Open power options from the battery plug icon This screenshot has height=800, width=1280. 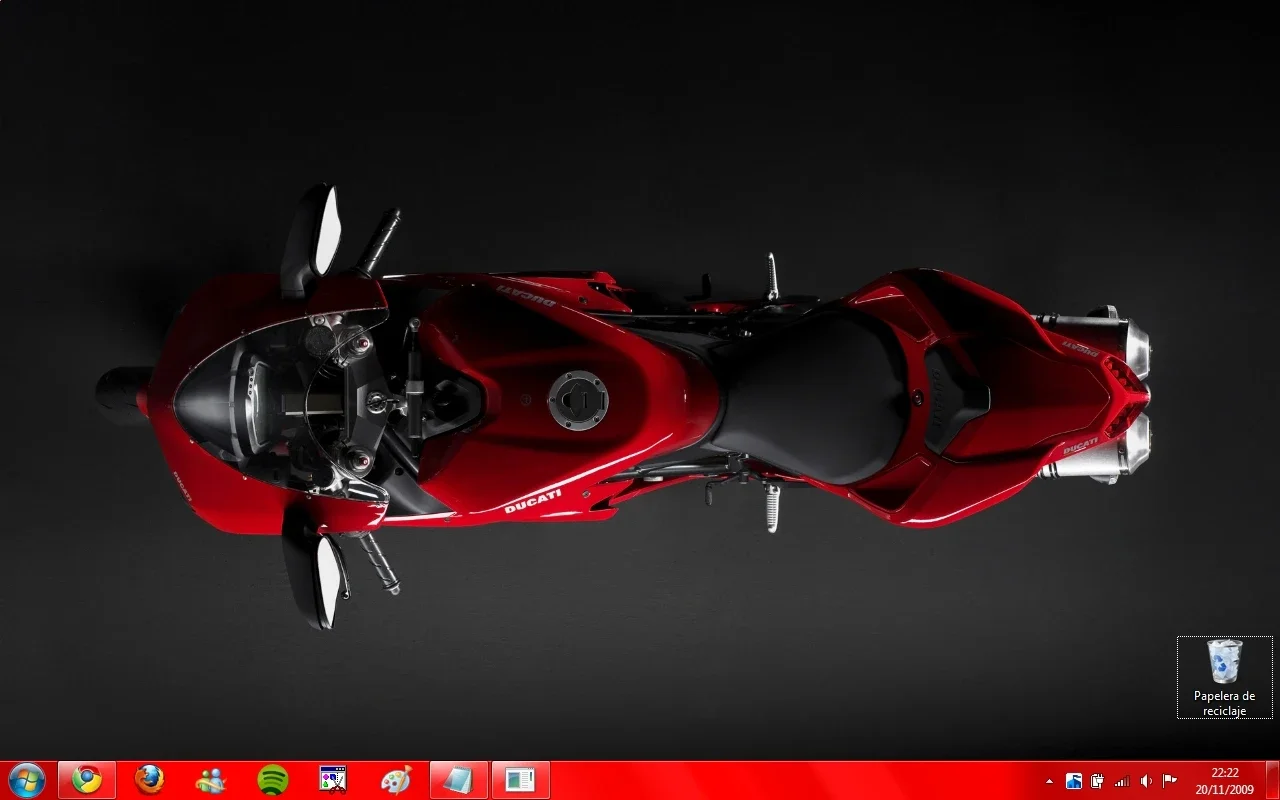(x=1098, y=781)
